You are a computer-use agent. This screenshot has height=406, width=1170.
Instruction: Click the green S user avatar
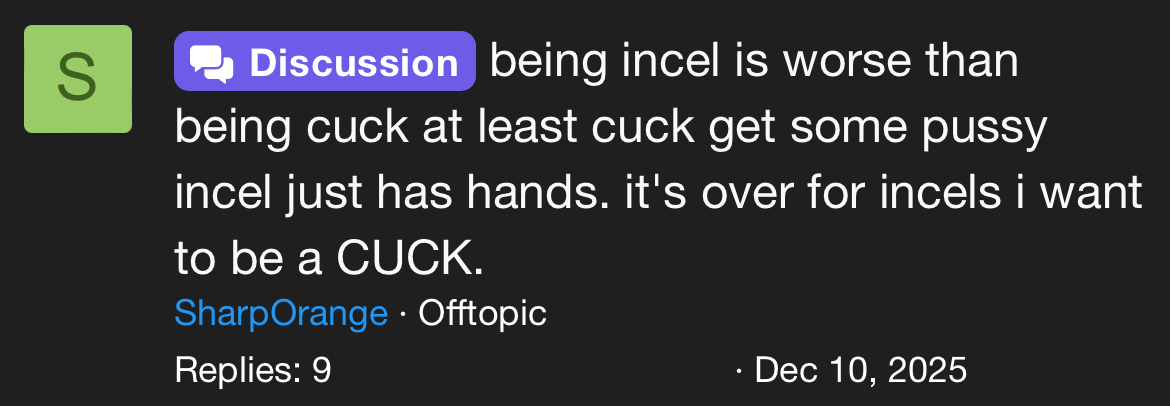[x=78, y=79]
